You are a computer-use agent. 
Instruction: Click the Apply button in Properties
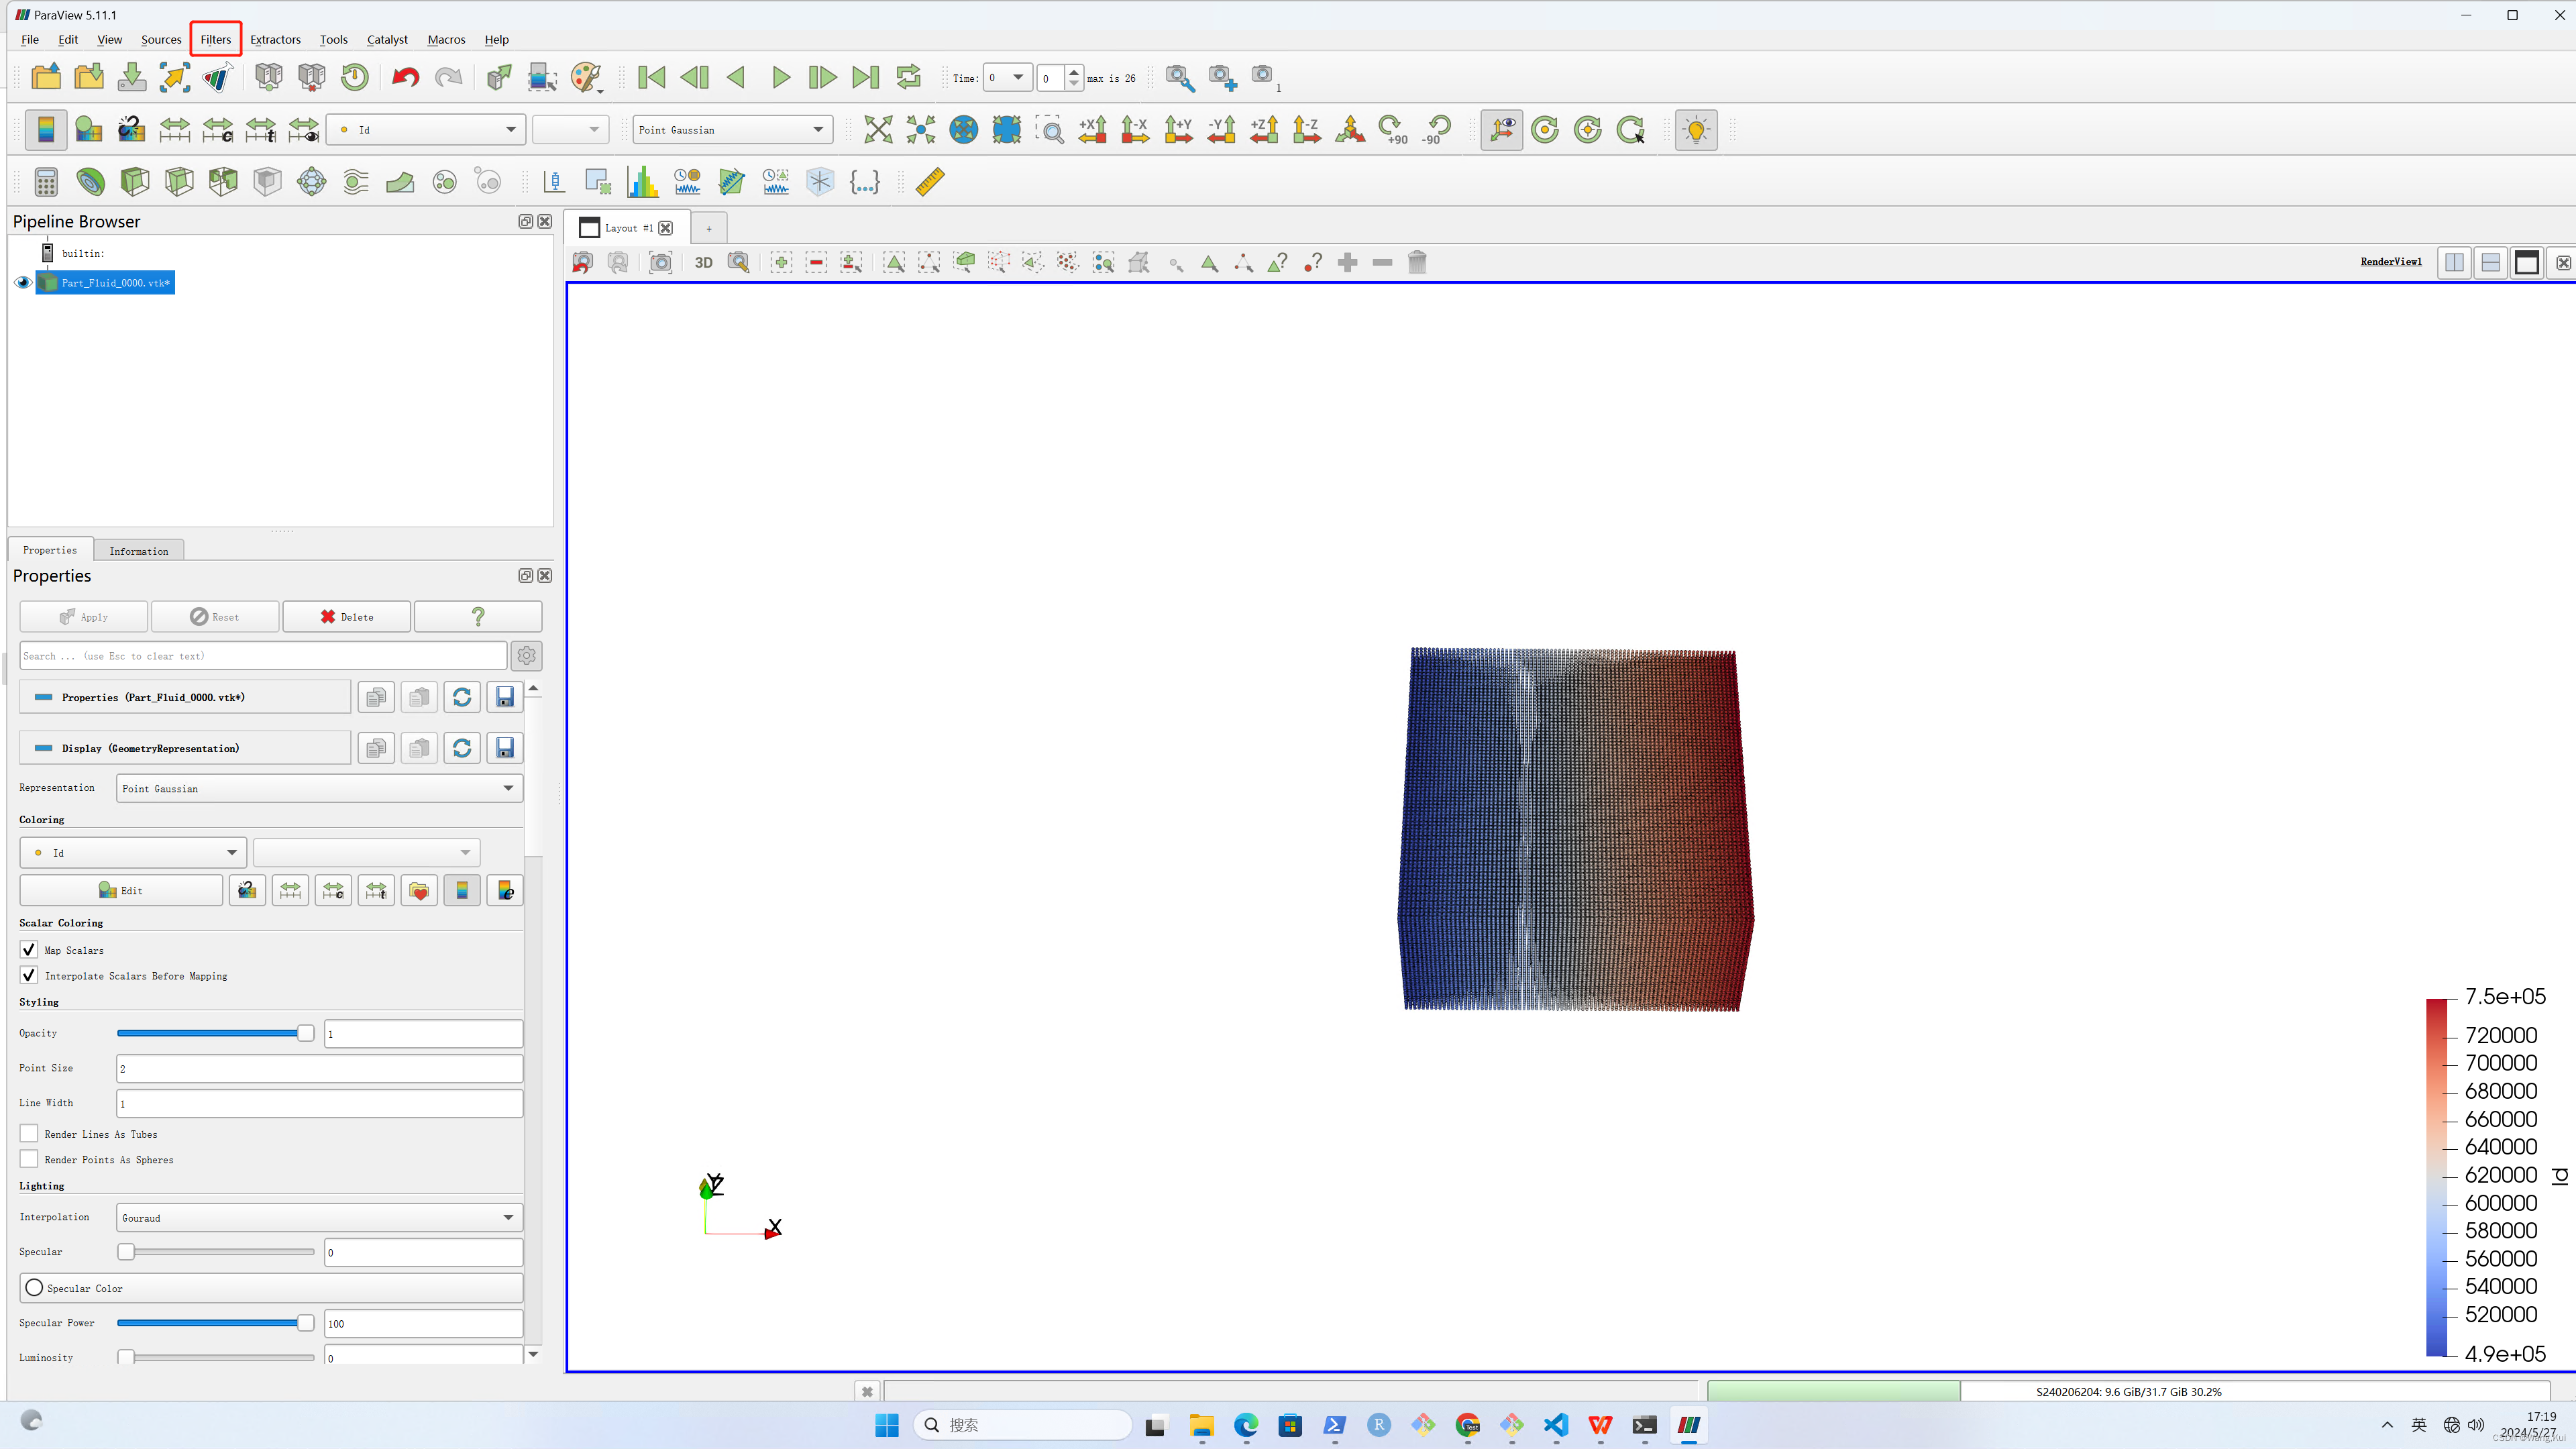pyautogui.click(x=83, y=616)
